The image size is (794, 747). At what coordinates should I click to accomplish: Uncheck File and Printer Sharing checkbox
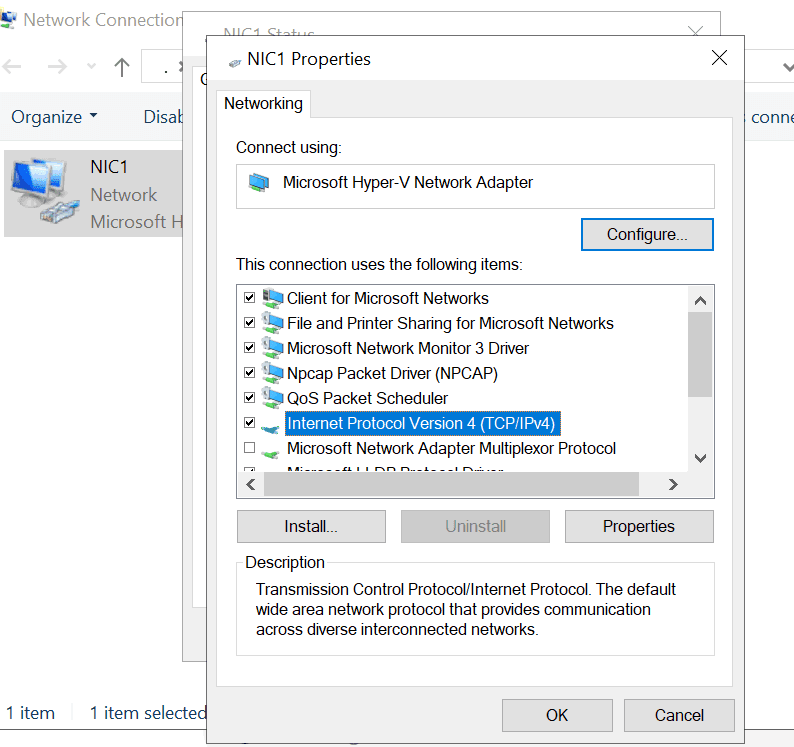tap(249, 322)
